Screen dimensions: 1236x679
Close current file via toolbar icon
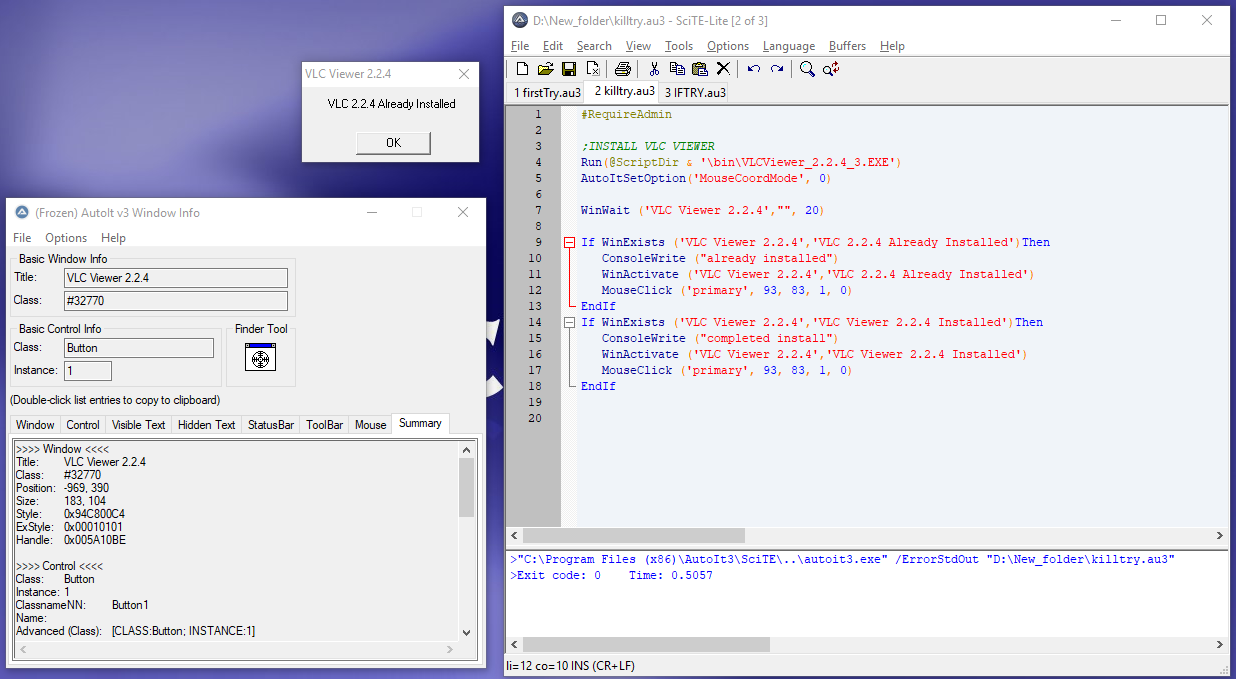coord(592,69)
